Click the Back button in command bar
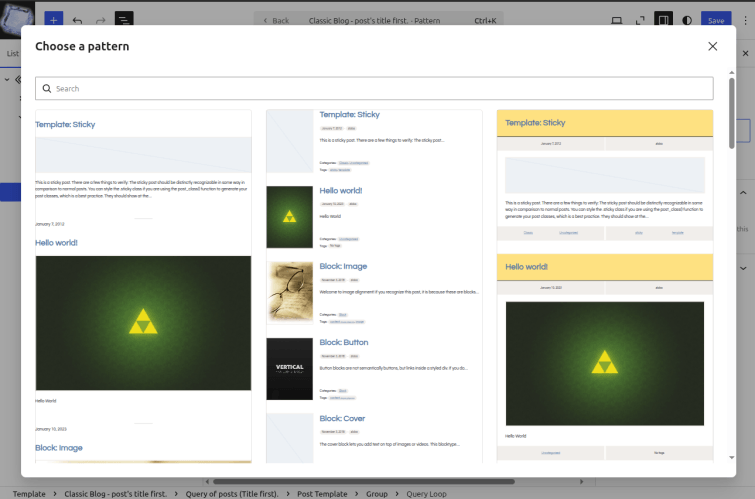Image resolution: width=755 pixels, height=499 pixels. point(276,21)
